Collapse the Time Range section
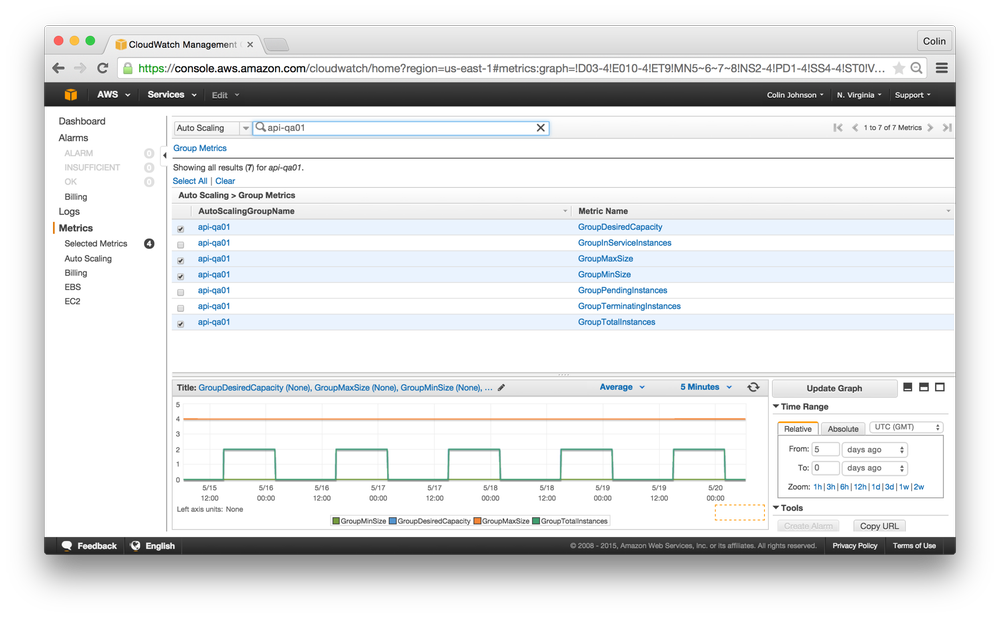This screenshot has width=1000, height=618. [776, 406]
